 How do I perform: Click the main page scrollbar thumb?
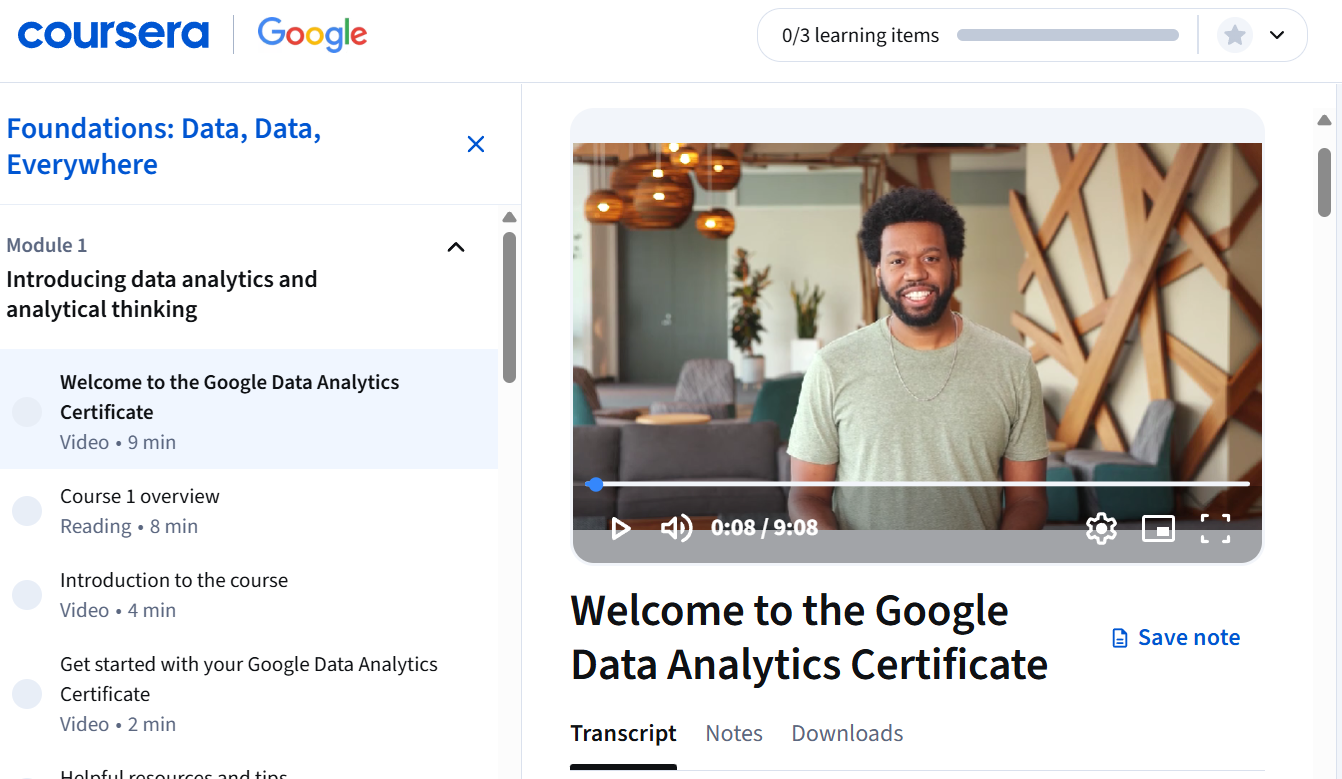(x=1325, y=182)
